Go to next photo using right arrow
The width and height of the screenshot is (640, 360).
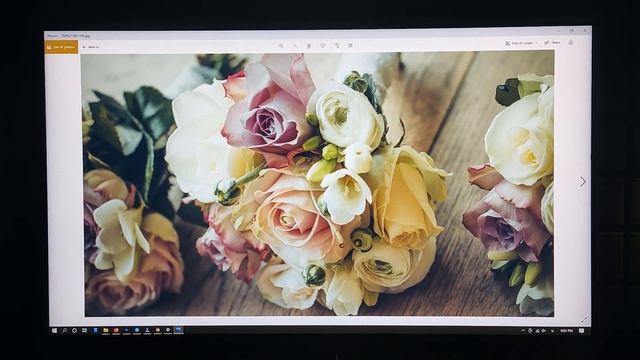pyautogui.click(x=582, y=182)
